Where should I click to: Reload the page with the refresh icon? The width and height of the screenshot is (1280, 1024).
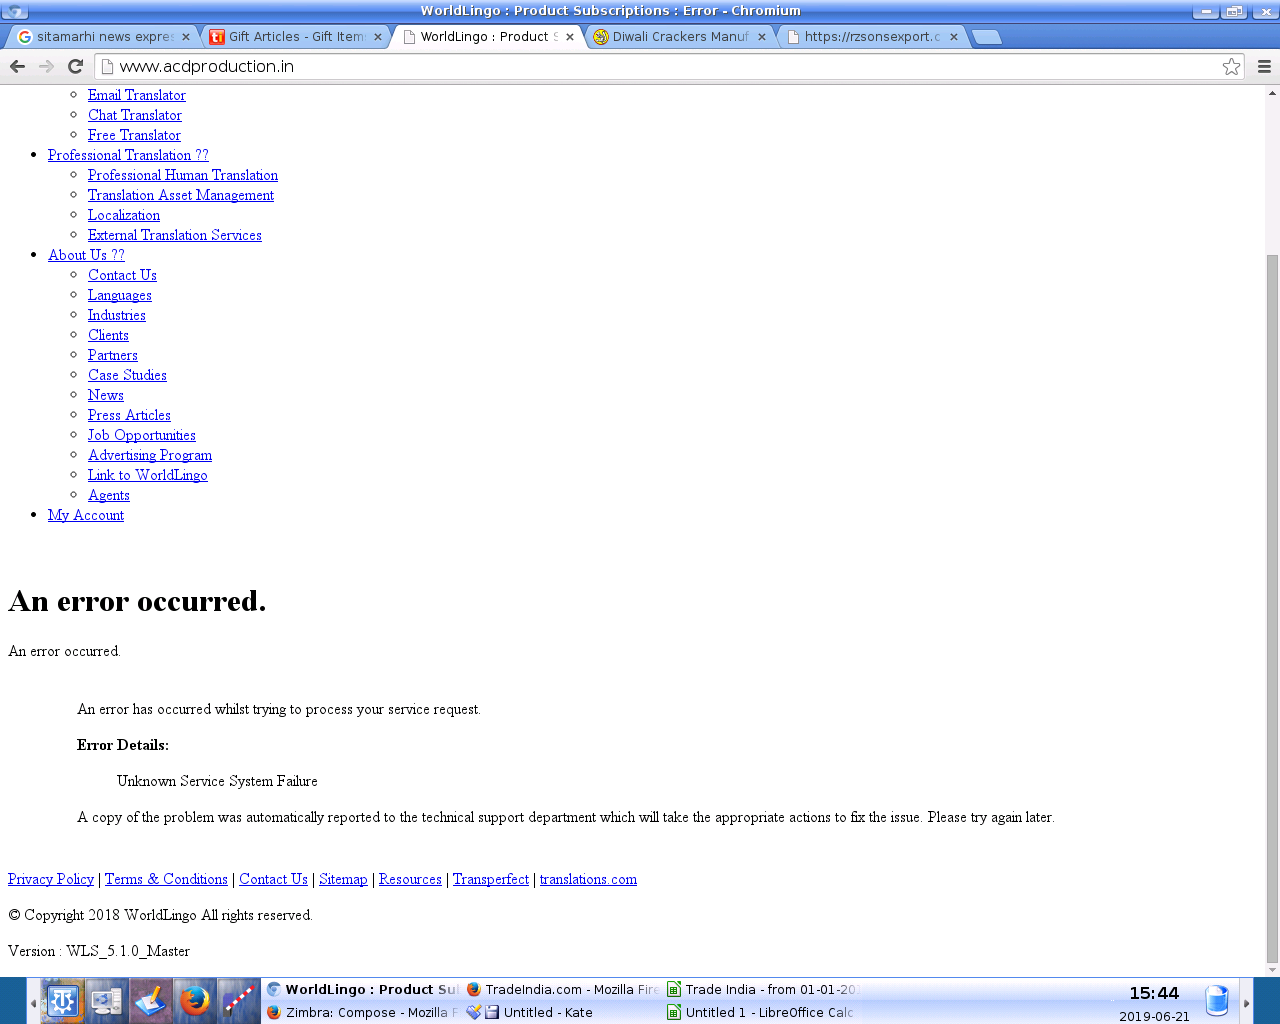75,66
